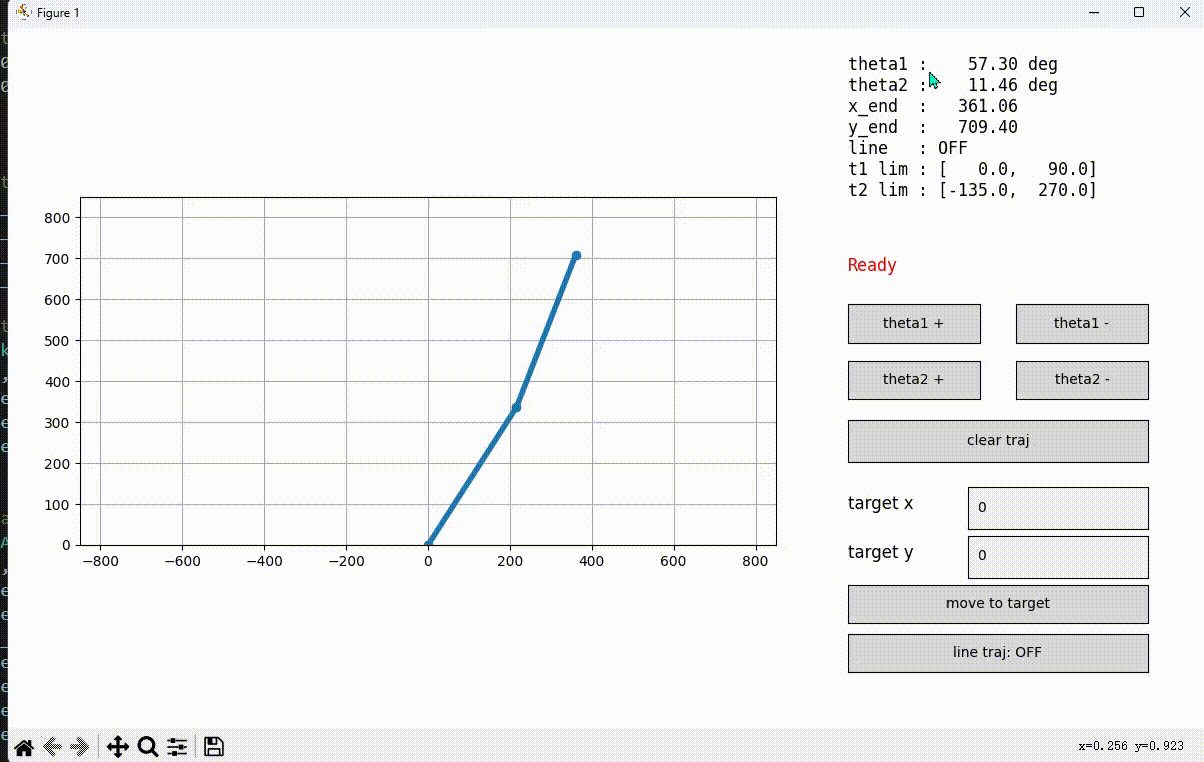This screenshot has width=1204, height=762.
Task: Click move to target button
Action: pyautogui.click(x=998, y=604)
